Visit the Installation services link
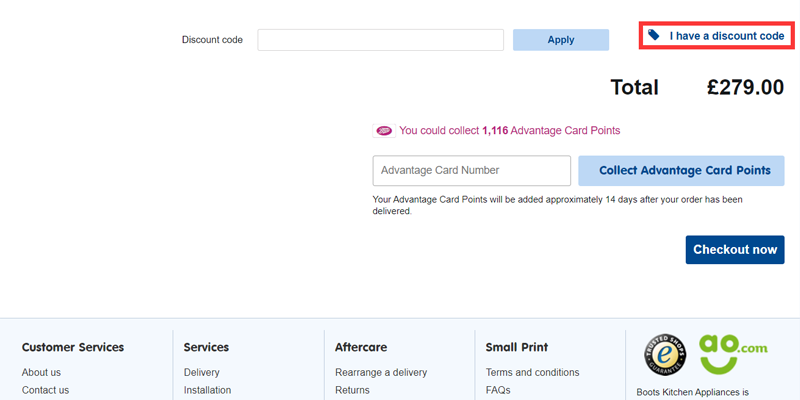This screenshot has width=800, height=400. tap(207, 390)
